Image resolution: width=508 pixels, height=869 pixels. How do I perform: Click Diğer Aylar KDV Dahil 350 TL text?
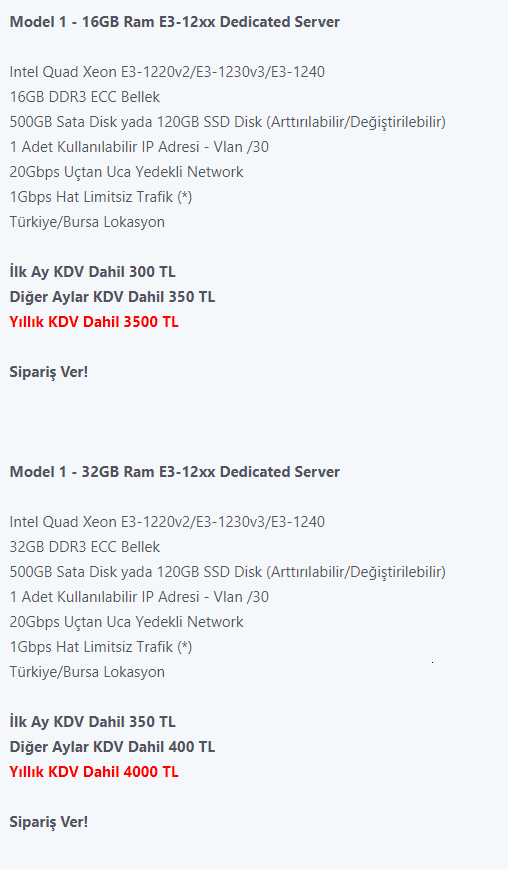(x=112, y=297)
